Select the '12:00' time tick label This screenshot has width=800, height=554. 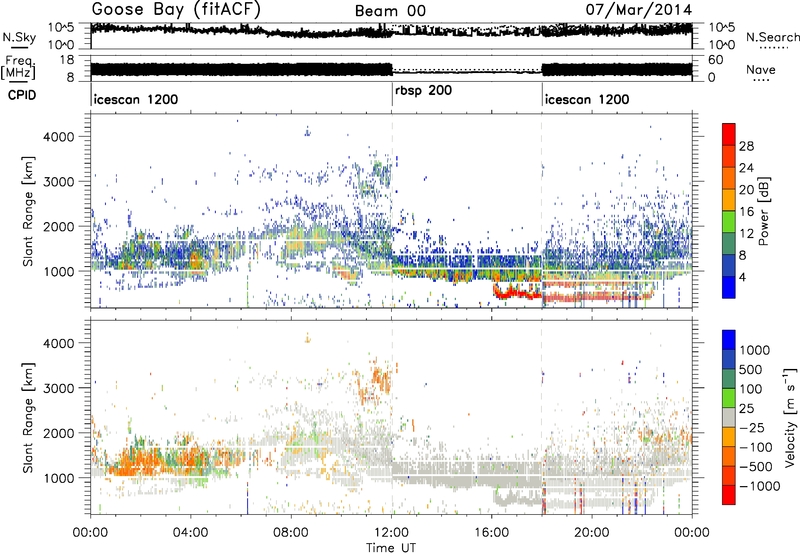[391, 533]
